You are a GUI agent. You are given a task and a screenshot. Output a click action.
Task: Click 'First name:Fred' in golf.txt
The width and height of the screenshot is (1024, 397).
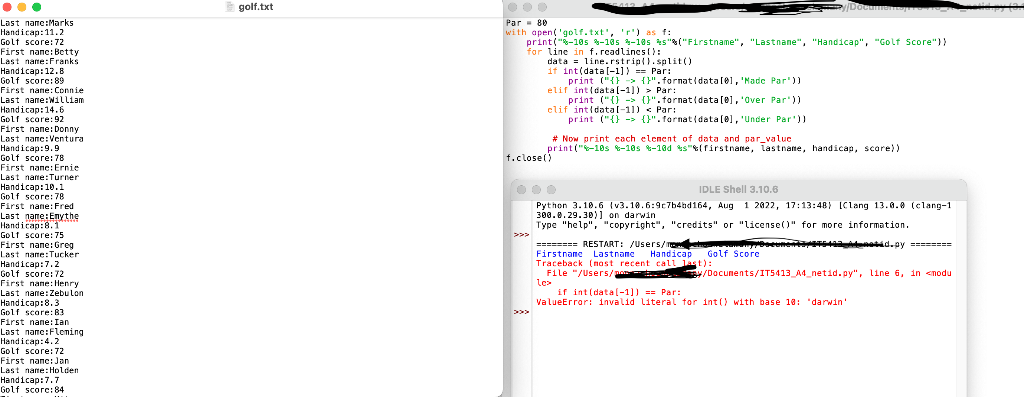(37, 206)
